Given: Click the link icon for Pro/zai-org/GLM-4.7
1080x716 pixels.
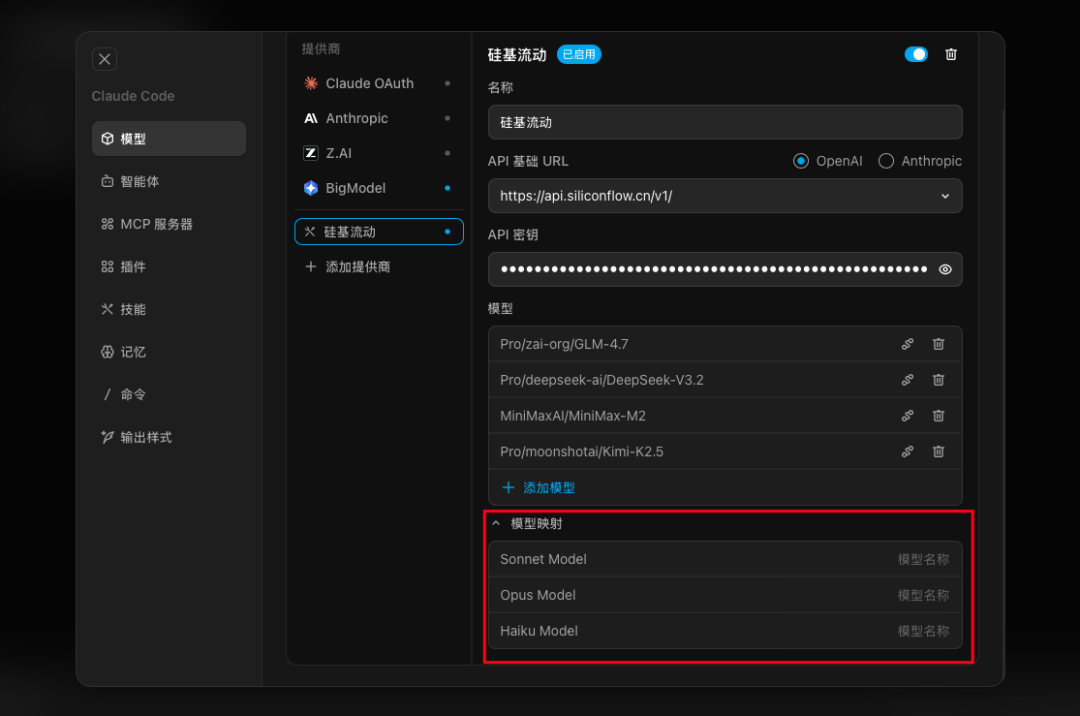Looking at the screenshot, I should pos(907,344).
